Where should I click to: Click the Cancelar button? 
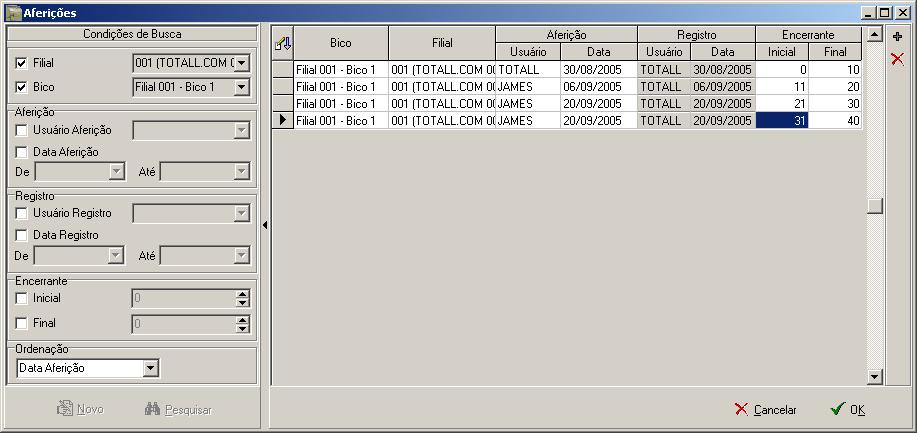point(766,410)
